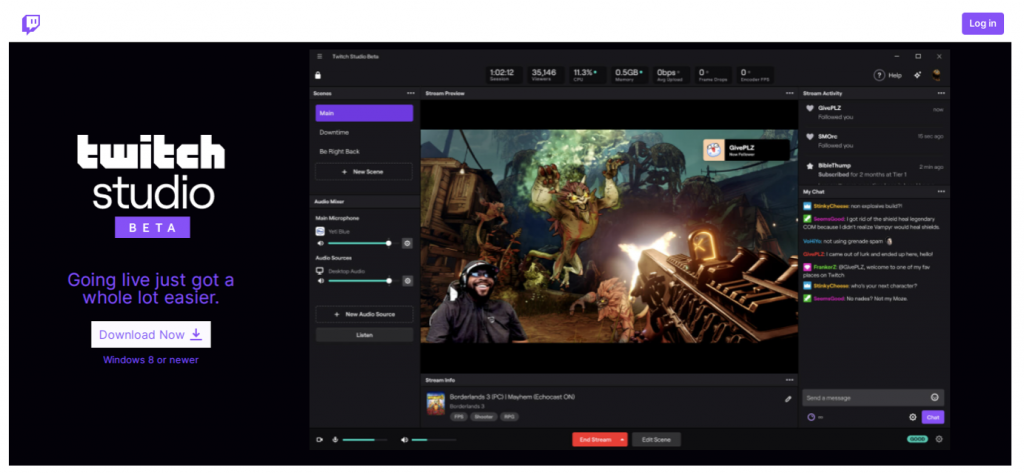1024x473 pixels.
Task: Open the emoji picker in the chat box
Action: 935,397
